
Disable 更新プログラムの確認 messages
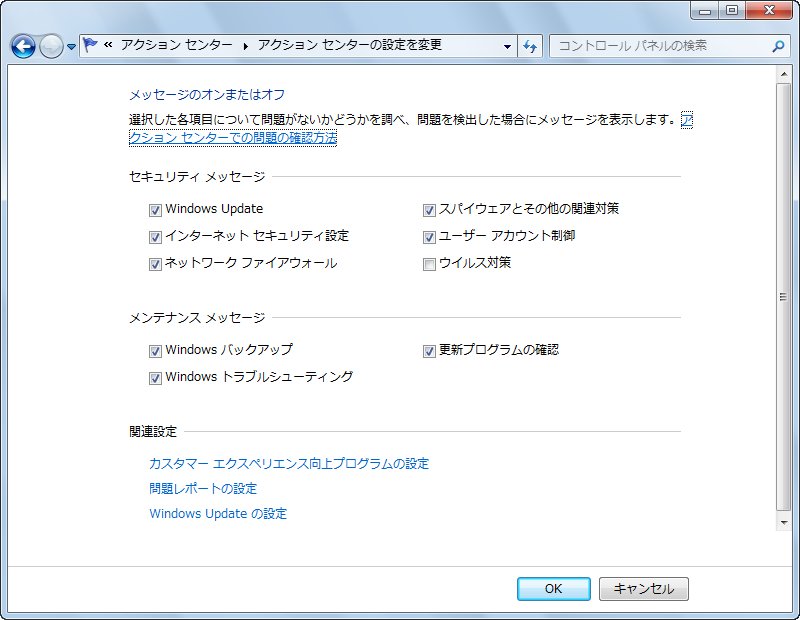[429, 351]
